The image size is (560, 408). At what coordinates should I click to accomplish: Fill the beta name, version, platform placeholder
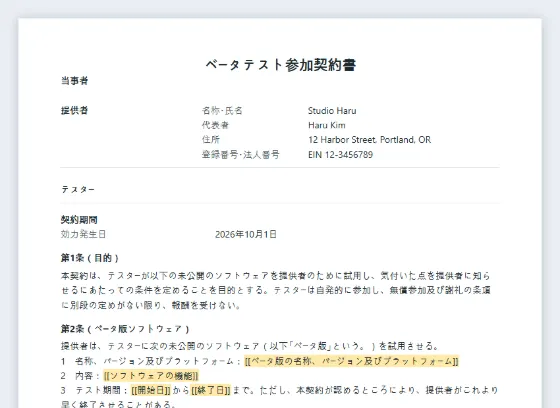tap(351, 361)
